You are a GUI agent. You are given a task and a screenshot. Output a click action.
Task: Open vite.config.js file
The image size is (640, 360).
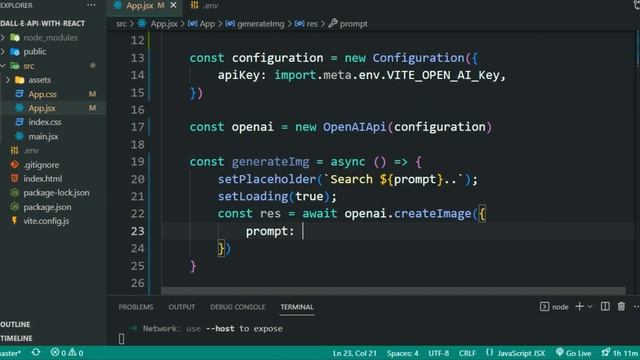click(46, 221)
